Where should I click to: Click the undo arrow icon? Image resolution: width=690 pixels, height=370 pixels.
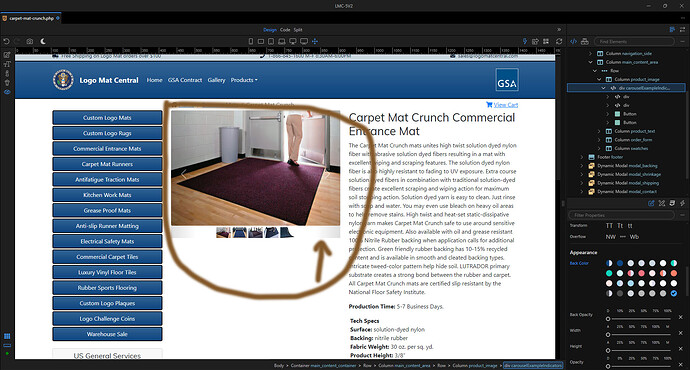[6, 41]
